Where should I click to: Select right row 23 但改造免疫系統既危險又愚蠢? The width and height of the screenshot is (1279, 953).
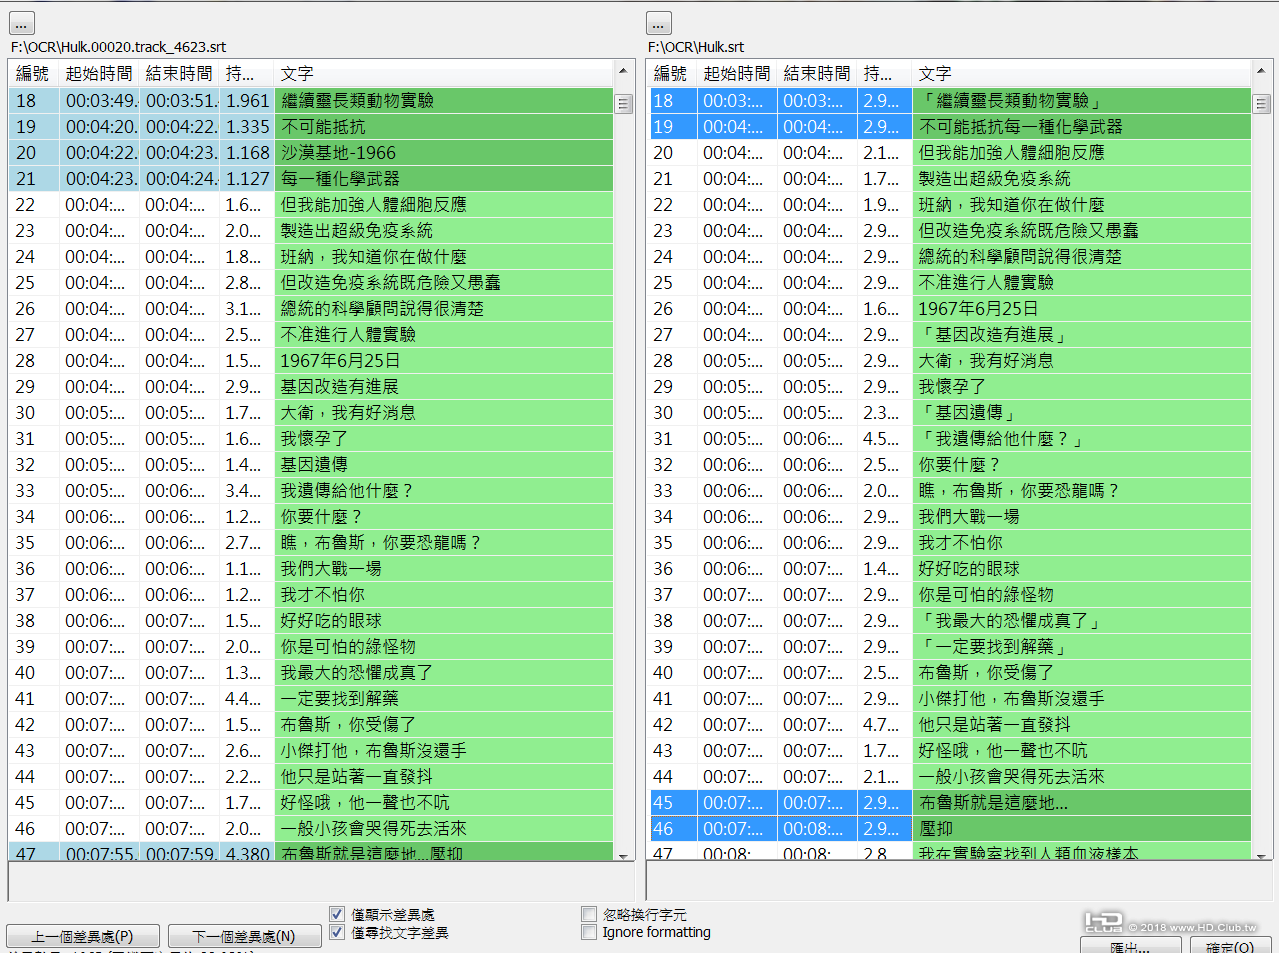pyautogui.click(x=949, y=230)
